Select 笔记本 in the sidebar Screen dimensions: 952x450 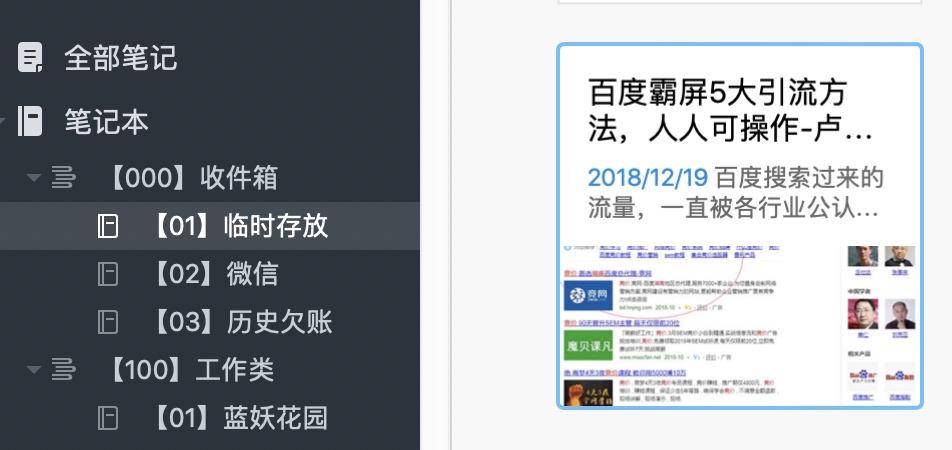coord(106,121)
